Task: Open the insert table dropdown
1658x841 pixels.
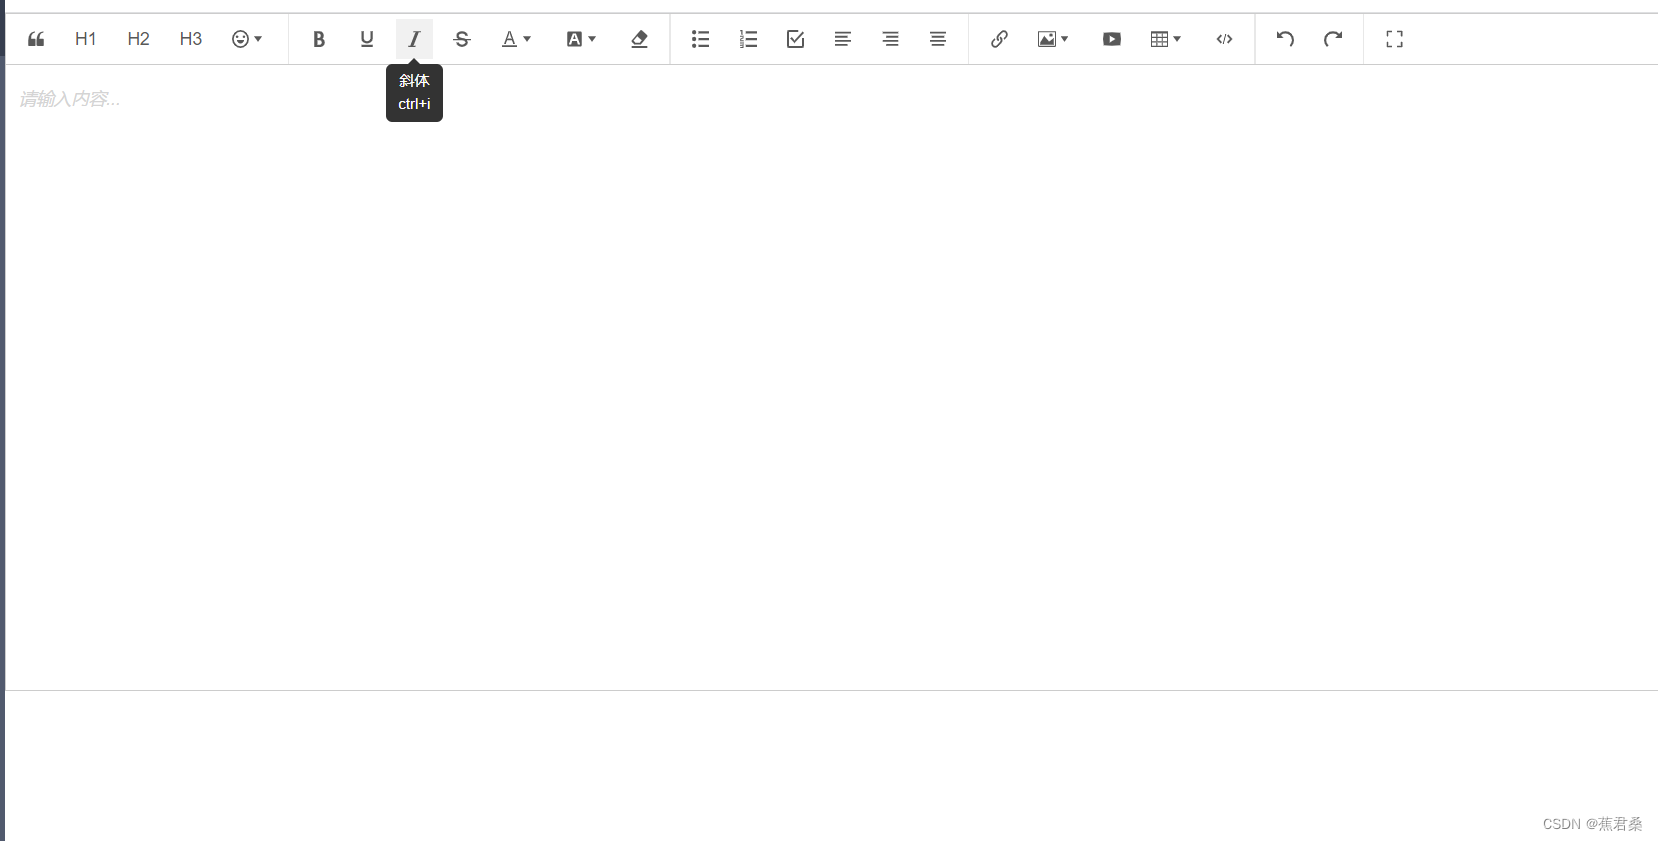Action: click(x=1166, y=39)
